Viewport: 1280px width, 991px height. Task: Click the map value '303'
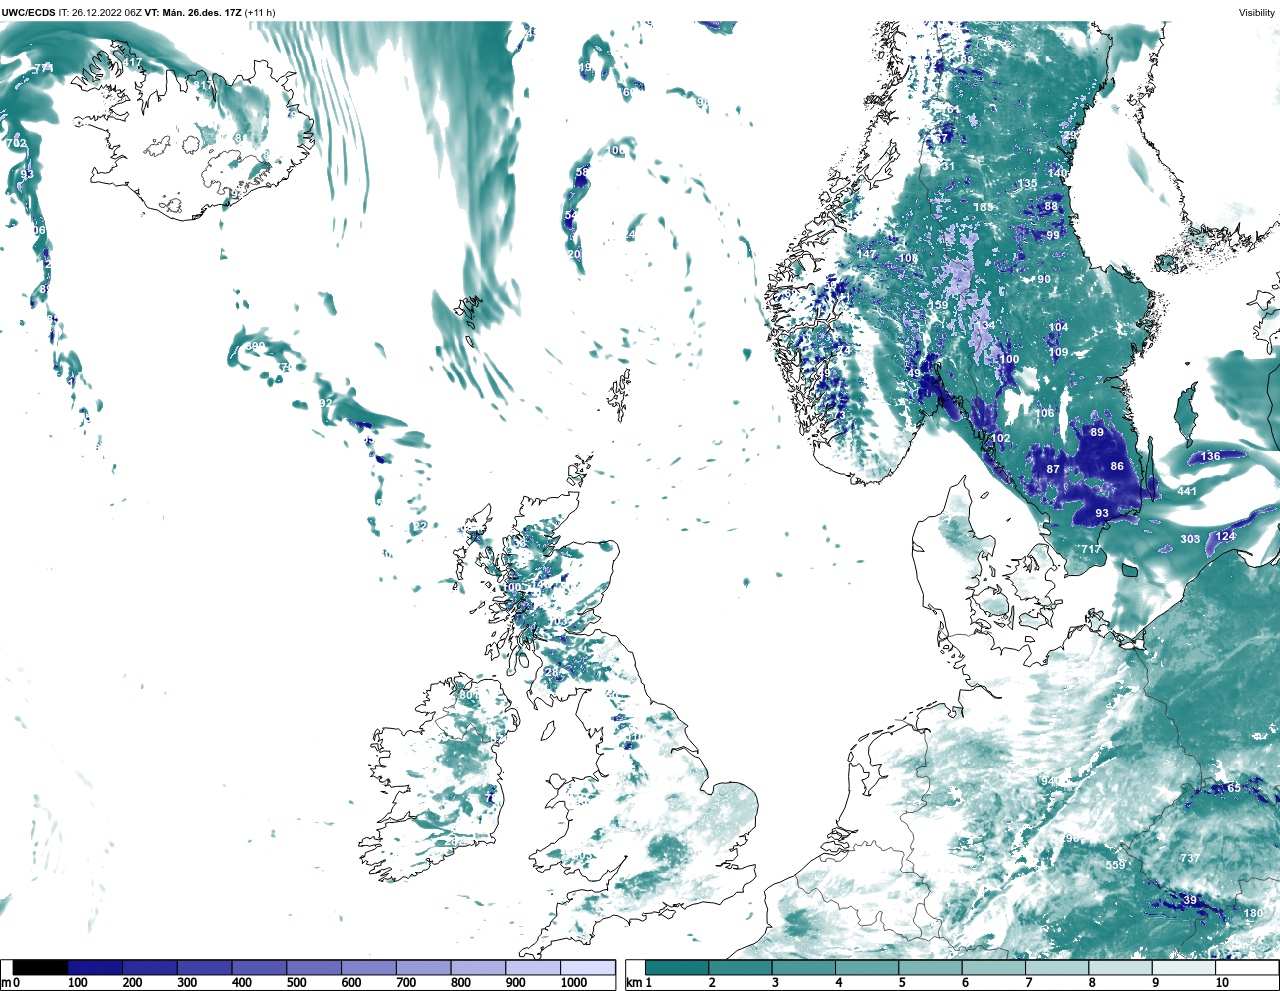pyautogui.click(x=1190, y=539)
